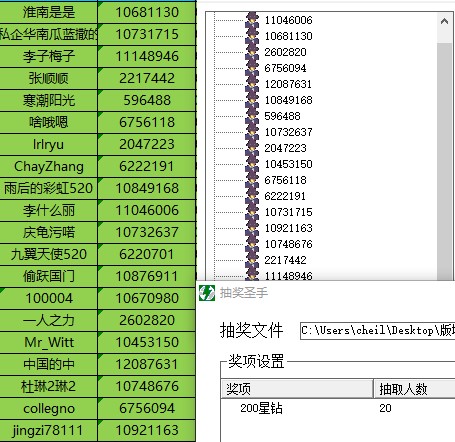Viewport: 455px width, 442px height.
Task: Select winner list entry 596488
Action: 282,116
